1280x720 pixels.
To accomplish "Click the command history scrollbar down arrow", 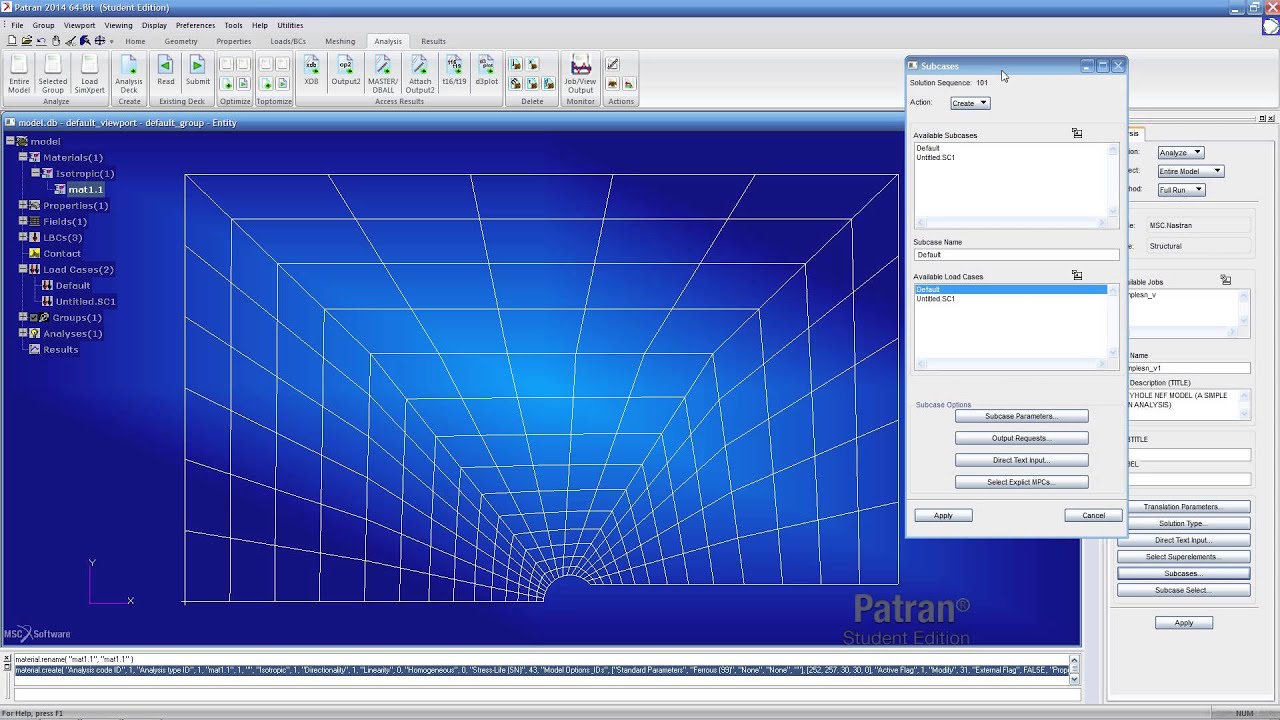I will 1075,680.
